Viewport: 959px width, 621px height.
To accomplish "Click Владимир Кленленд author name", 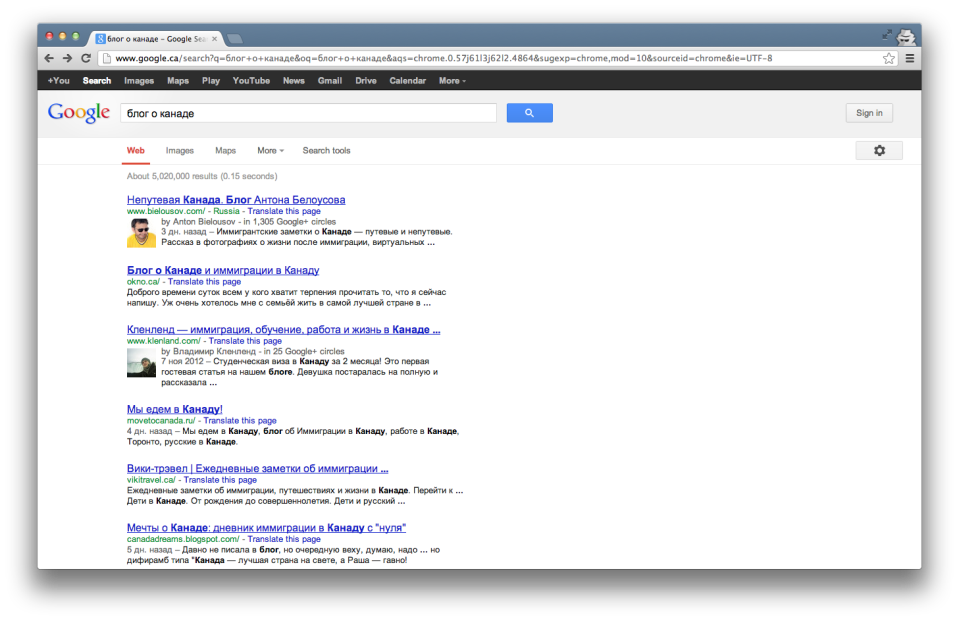I will point(214,351).
